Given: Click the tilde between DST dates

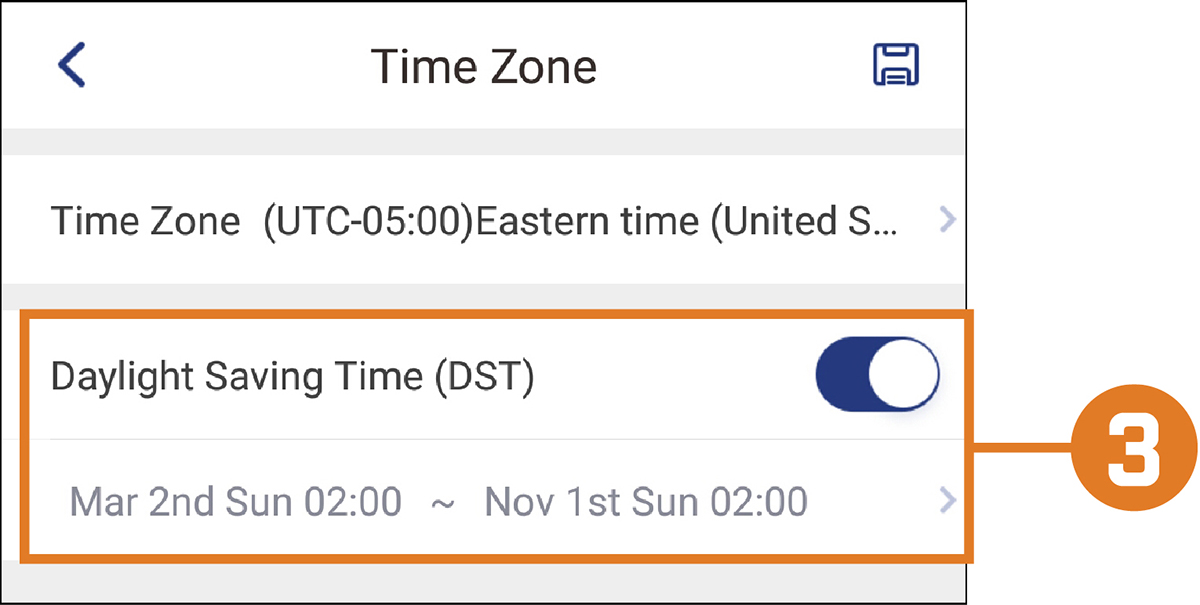Looking at the screenshot, I should pos(442,503).
